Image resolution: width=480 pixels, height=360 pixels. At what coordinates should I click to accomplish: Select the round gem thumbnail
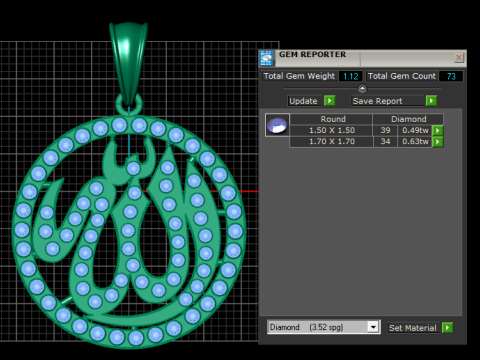pos(277,125)
